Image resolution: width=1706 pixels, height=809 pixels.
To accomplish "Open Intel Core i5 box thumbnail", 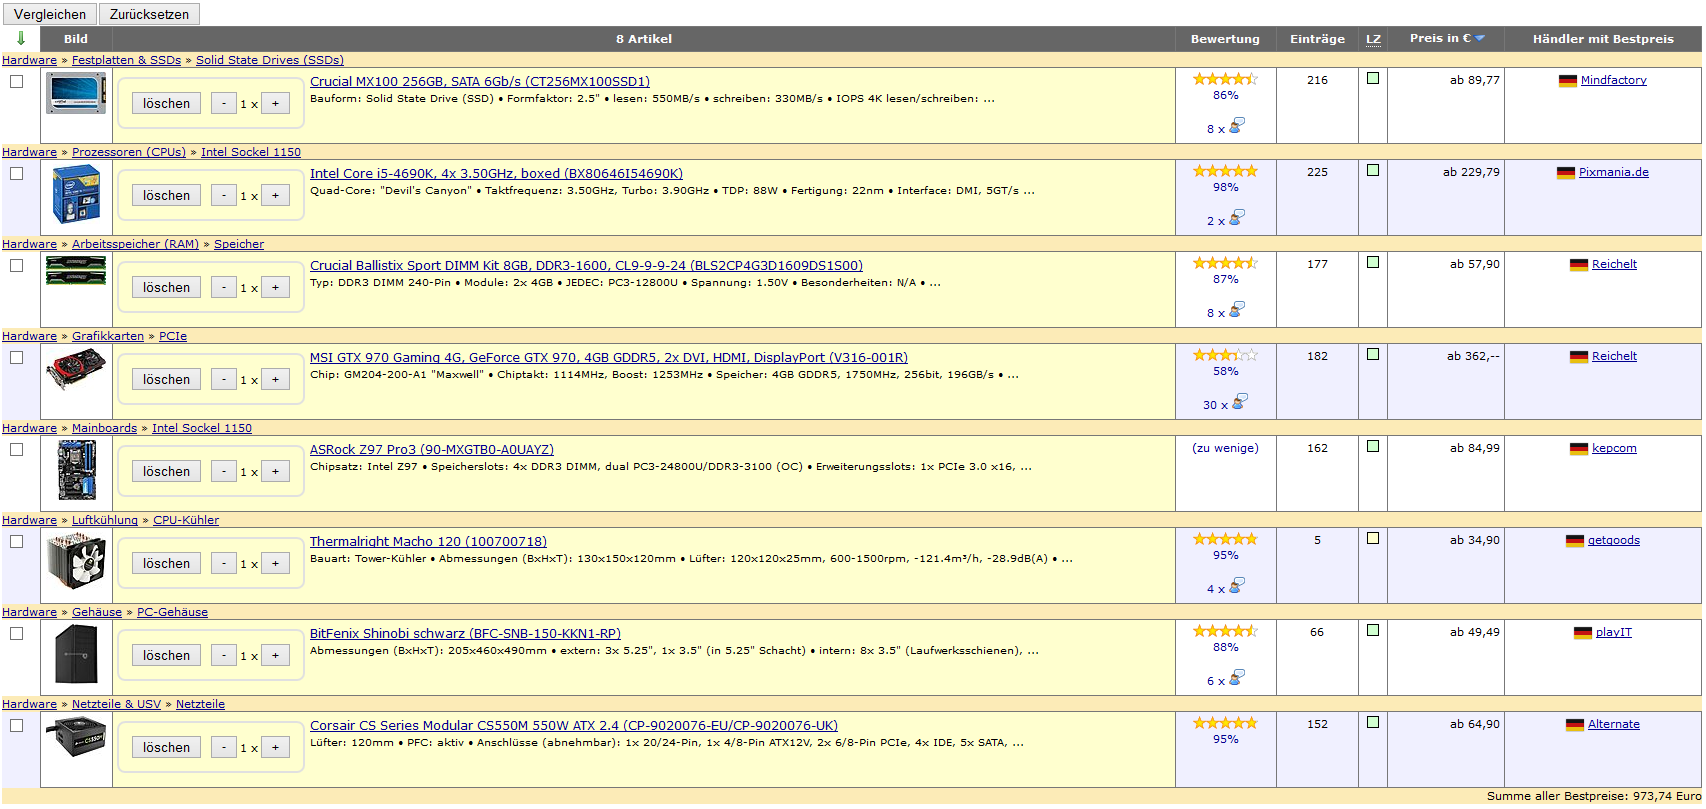I will pyautogui.click(x=76, y=194).
